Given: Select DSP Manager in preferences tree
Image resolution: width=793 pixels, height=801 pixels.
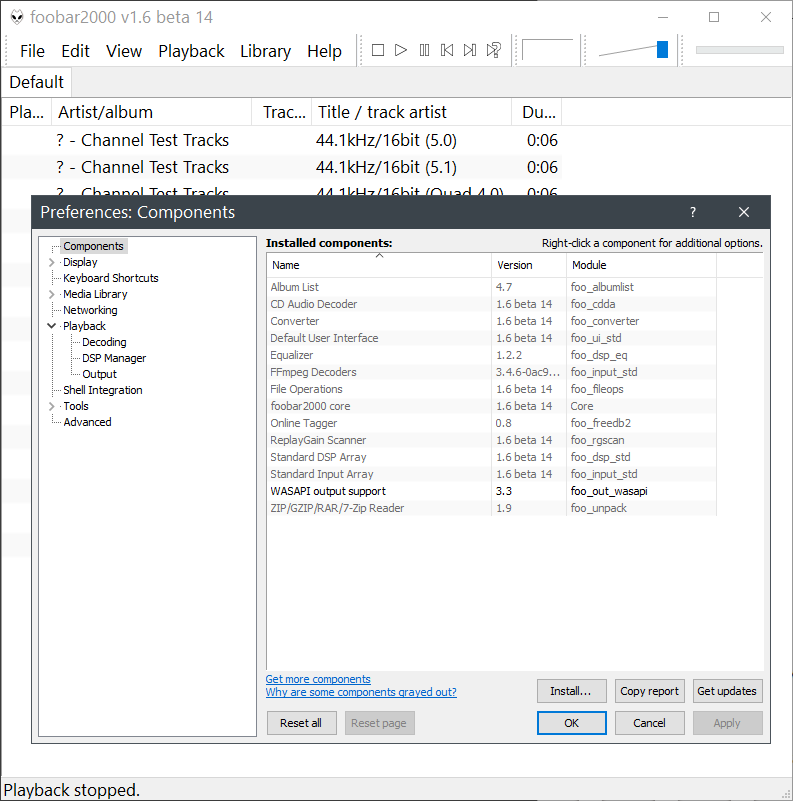Looking at the screenshot, I should point(114,358).
